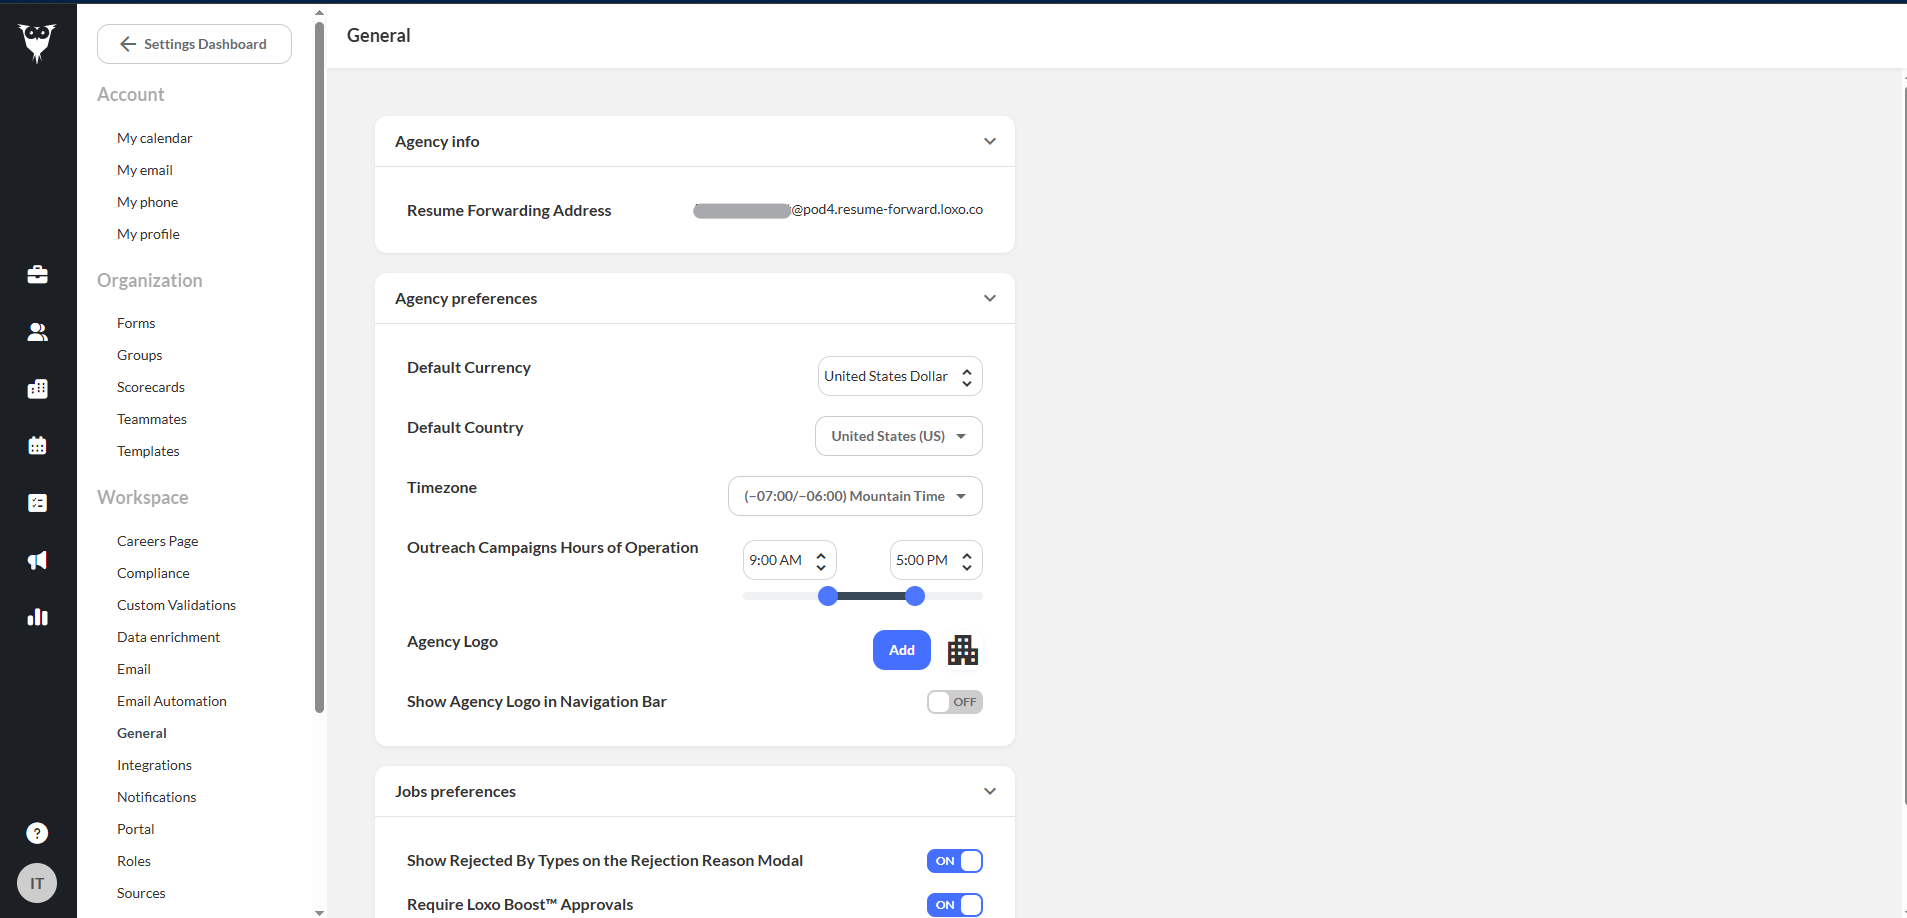Click the Loxo owl logo icon
Viewport: 1907px width, 918px height.
(37, 43)
